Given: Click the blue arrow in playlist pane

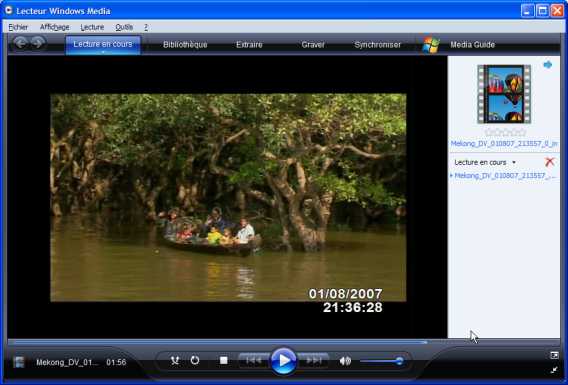Looking at the screenshot, I should (x=548, y=65).
